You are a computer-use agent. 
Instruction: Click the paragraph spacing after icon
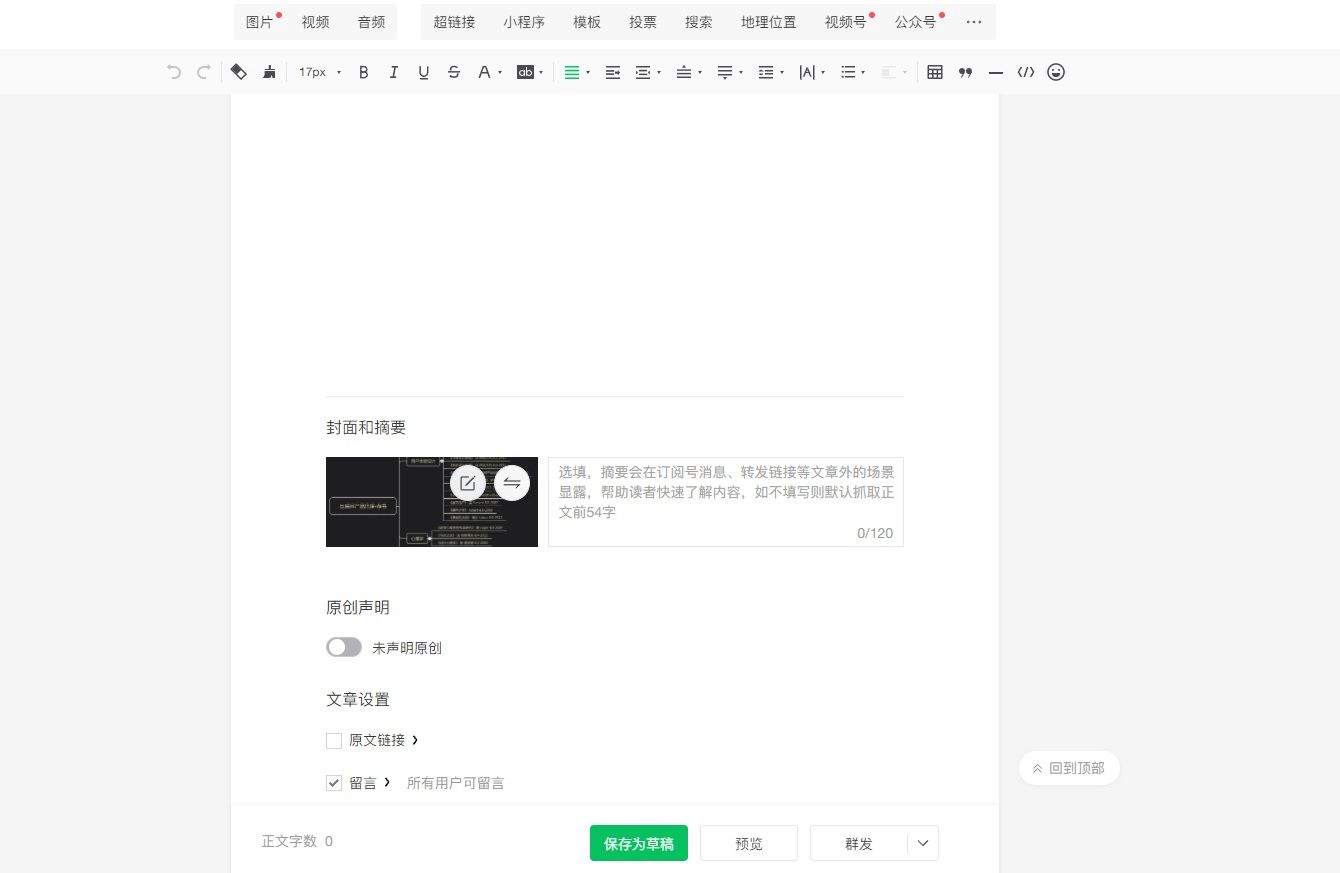coord(725,72)
